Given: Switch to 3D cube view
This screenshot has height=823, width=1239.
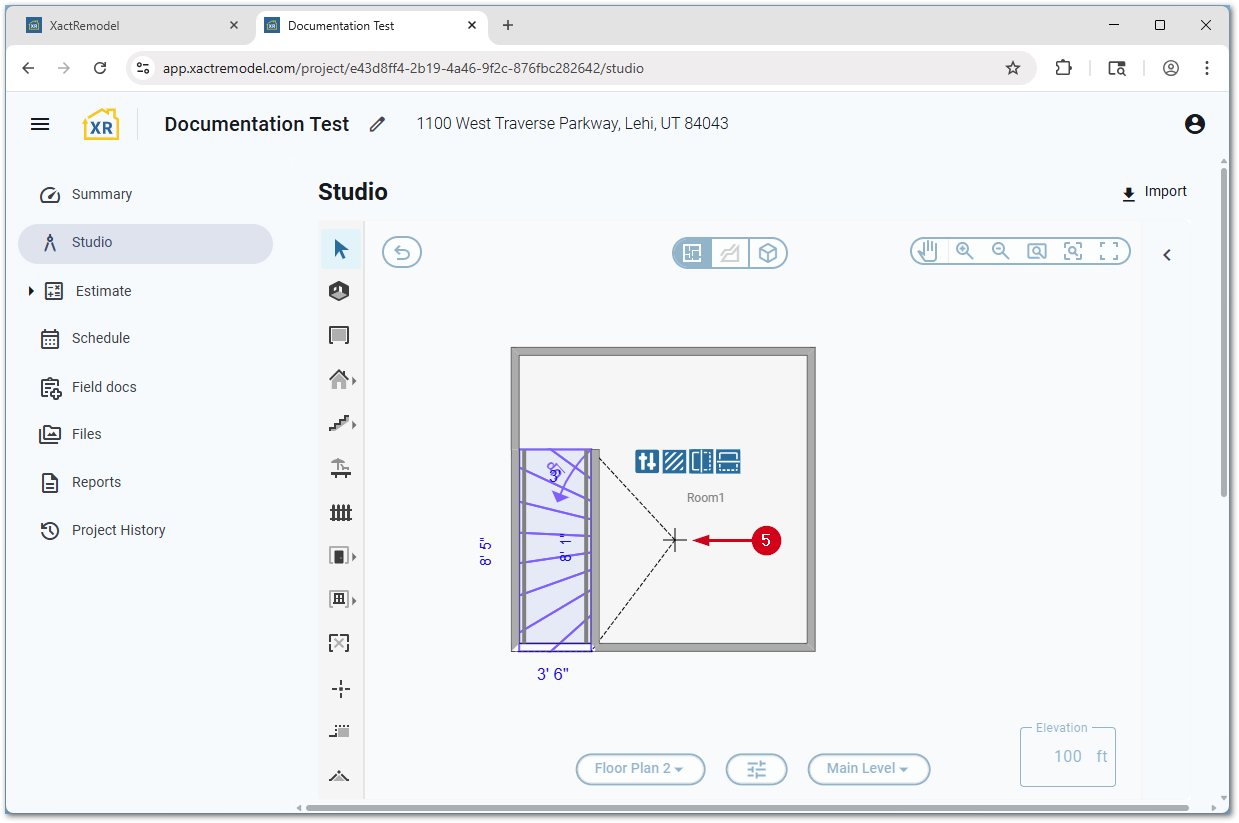Looking at the screenshot, I should tap(767, 253).
